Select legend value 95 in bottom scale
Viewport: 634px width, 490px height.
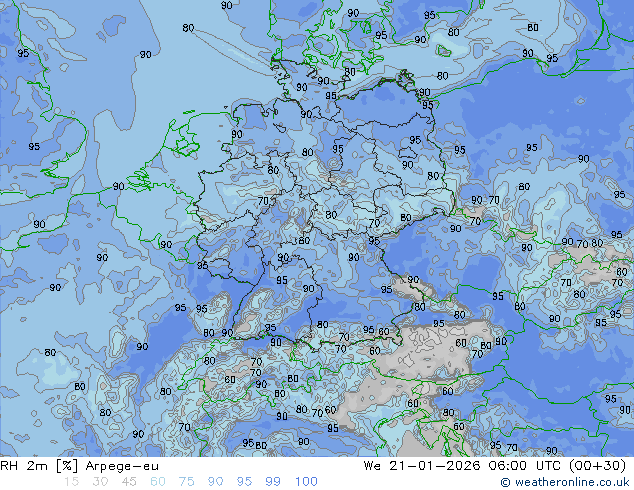click(244, 482)
